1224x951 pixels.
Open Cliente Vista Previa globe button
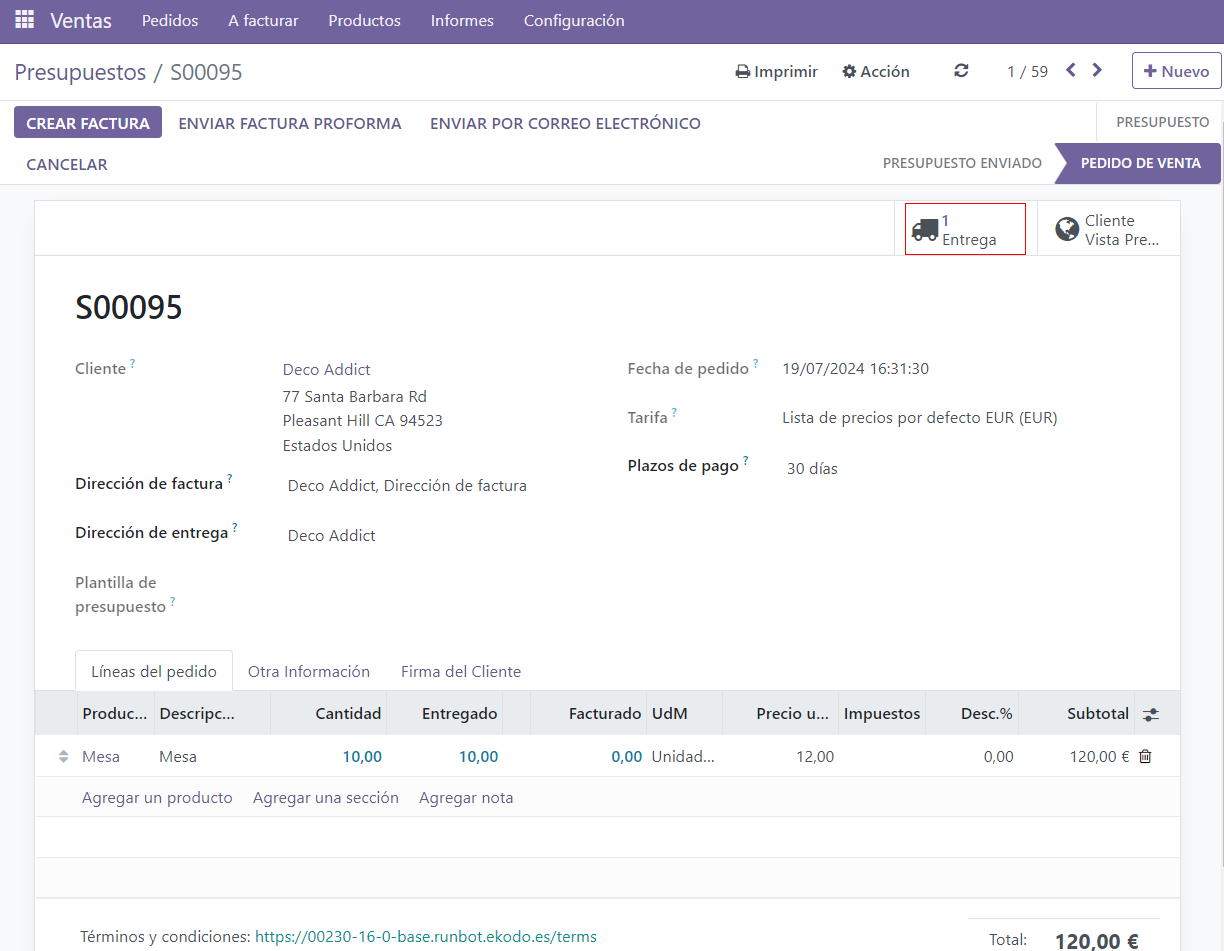coord(1108,229)
